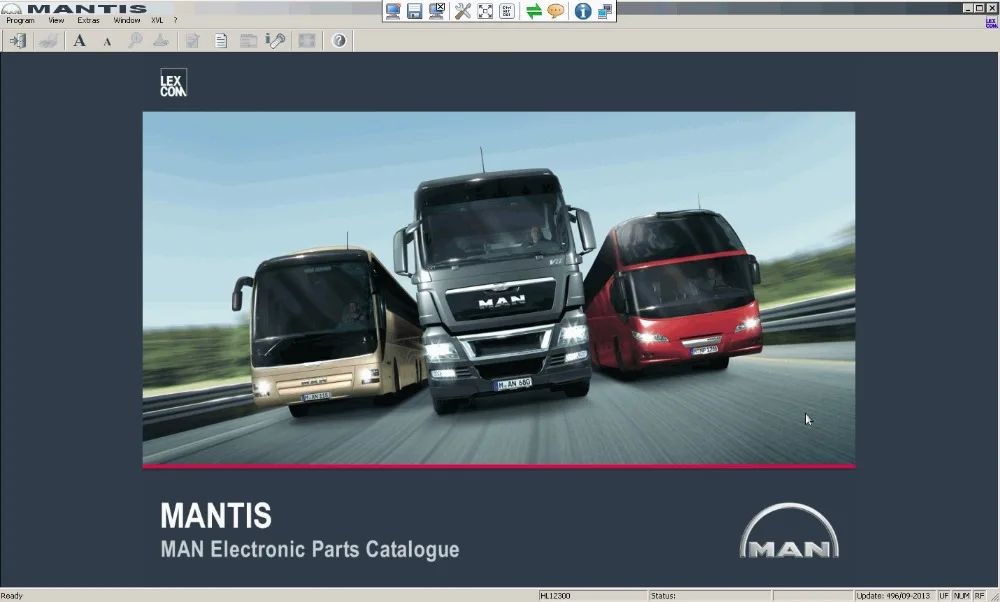The height and width of the screenshot is (602, 1000).
Task: Click the MANTIS heading on the splash screen
Action: (216, 515)
